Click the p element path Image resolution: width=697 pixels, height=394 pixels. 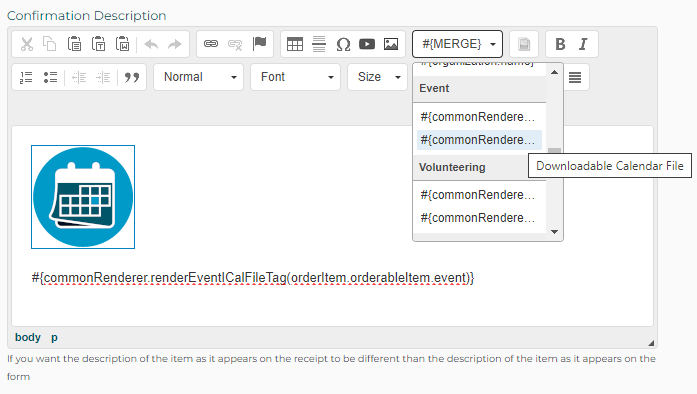tap(54, 338)
